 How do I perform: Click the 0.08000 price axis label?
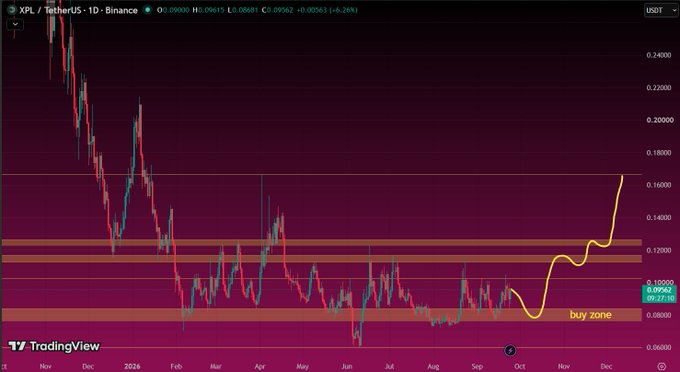tap(659, 315)
